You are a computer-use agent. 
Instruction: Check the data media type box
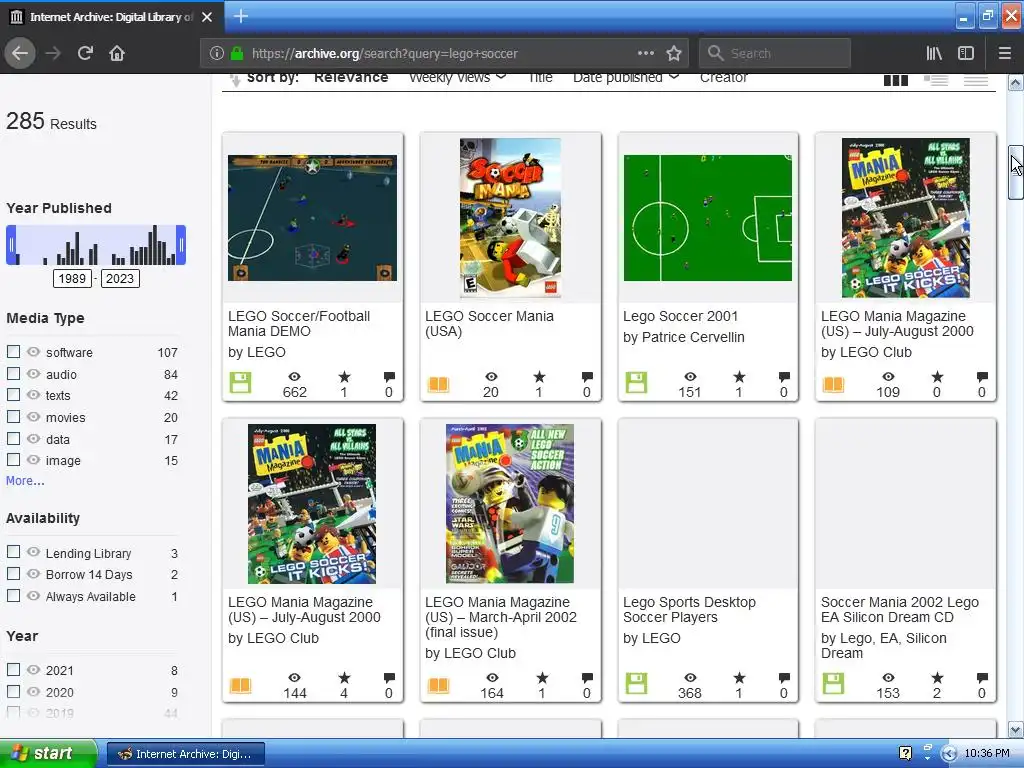[13, 439]
